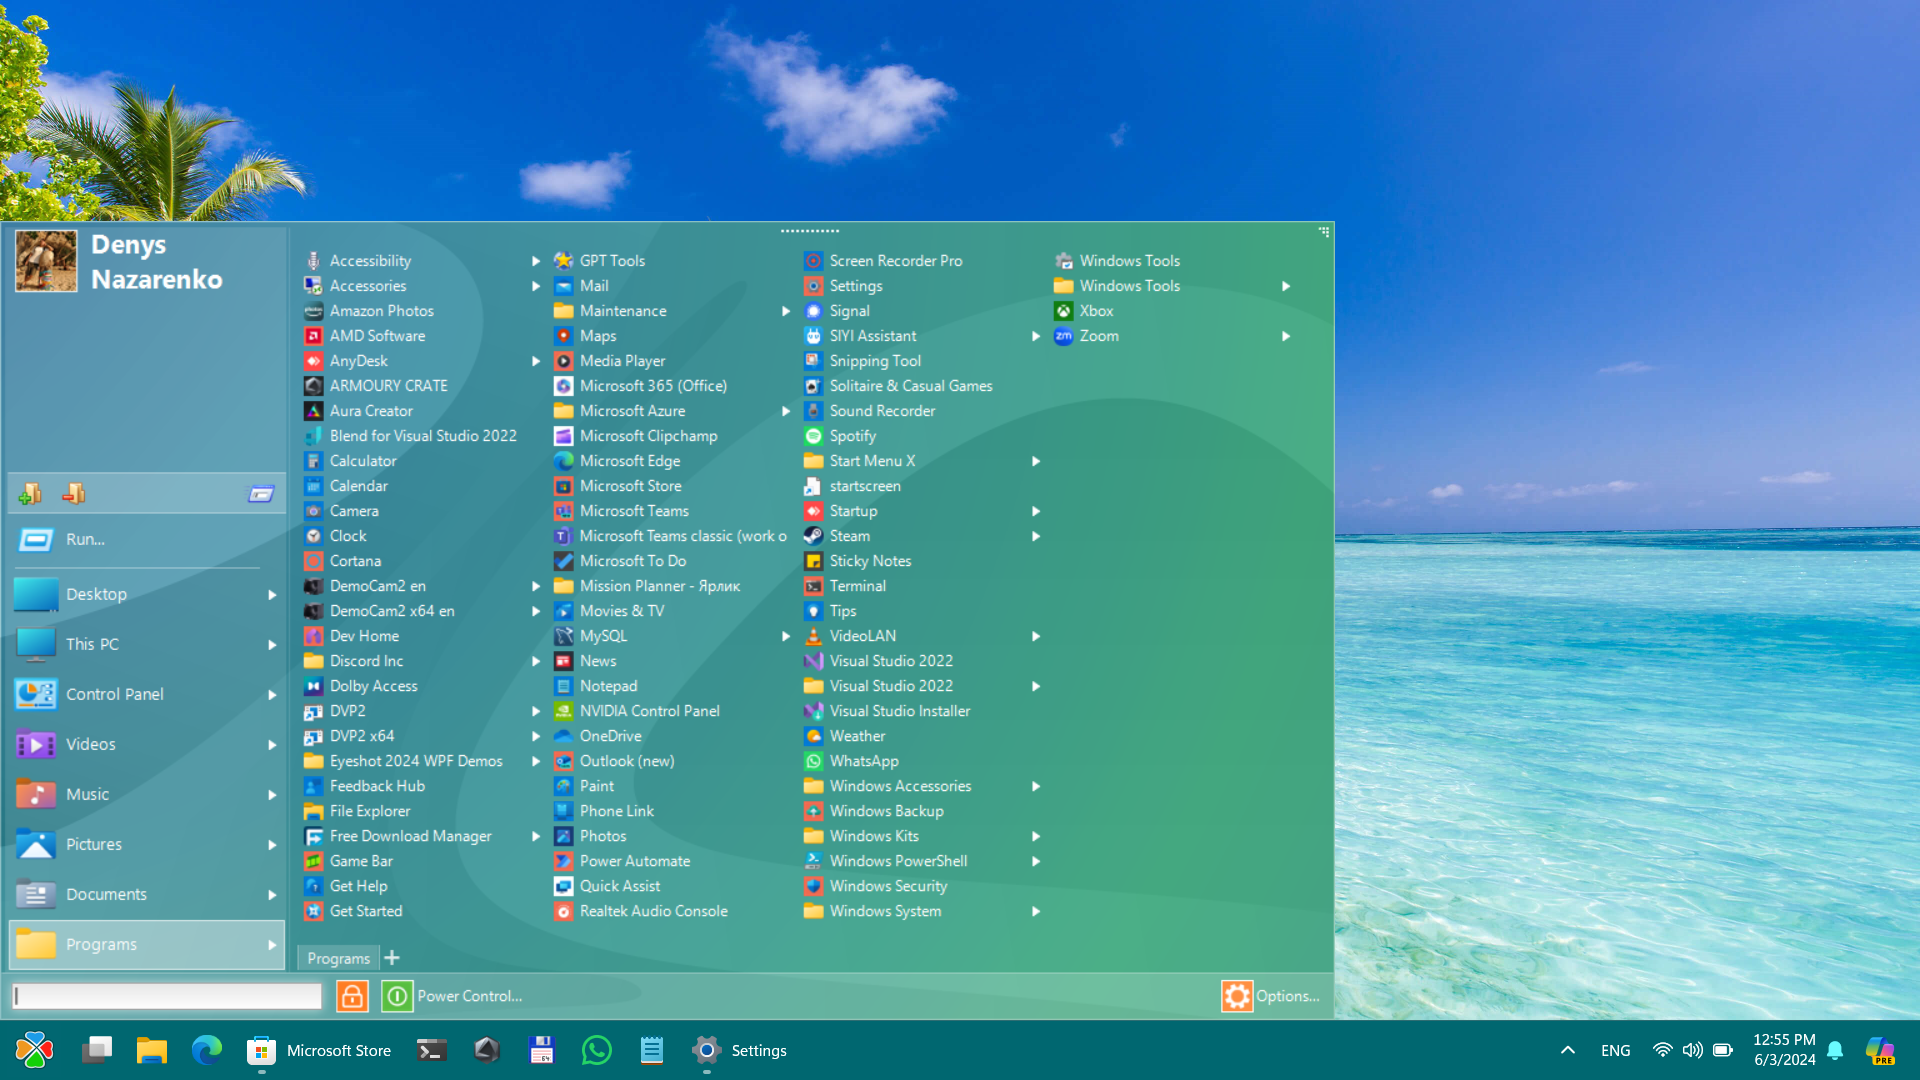Click the user avatar picture

46,261
